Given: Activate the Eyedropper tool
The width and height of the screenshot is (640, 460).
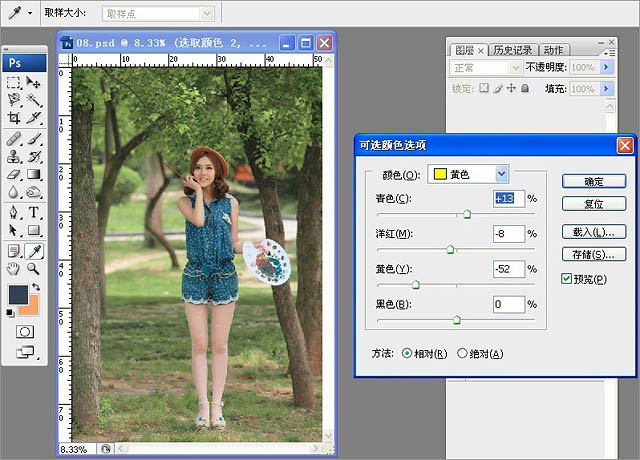Looking at the screenshot, I should pos(34,250).
